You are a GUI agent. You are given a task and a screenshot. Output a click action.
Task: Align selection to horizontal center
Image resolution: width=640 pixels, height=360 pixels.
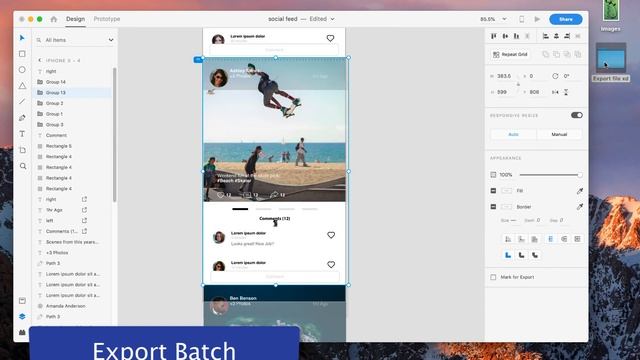556,36
